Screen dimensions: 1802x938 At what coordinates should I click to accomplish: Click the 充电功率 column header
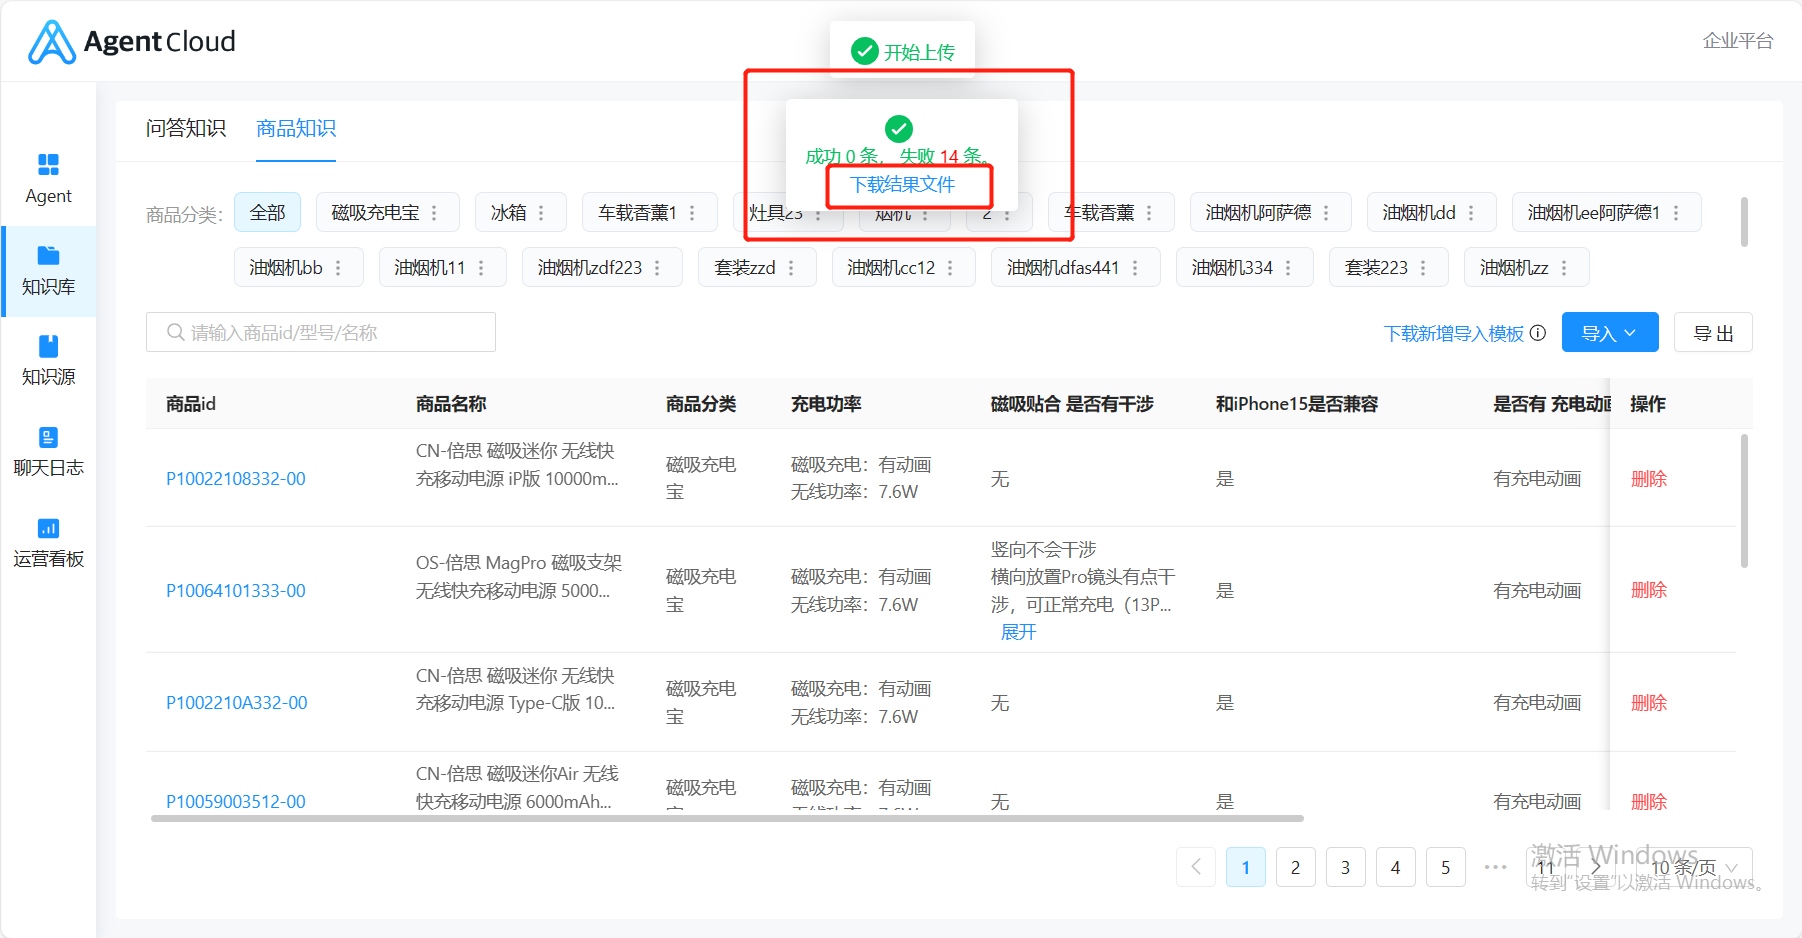[826, 404]
